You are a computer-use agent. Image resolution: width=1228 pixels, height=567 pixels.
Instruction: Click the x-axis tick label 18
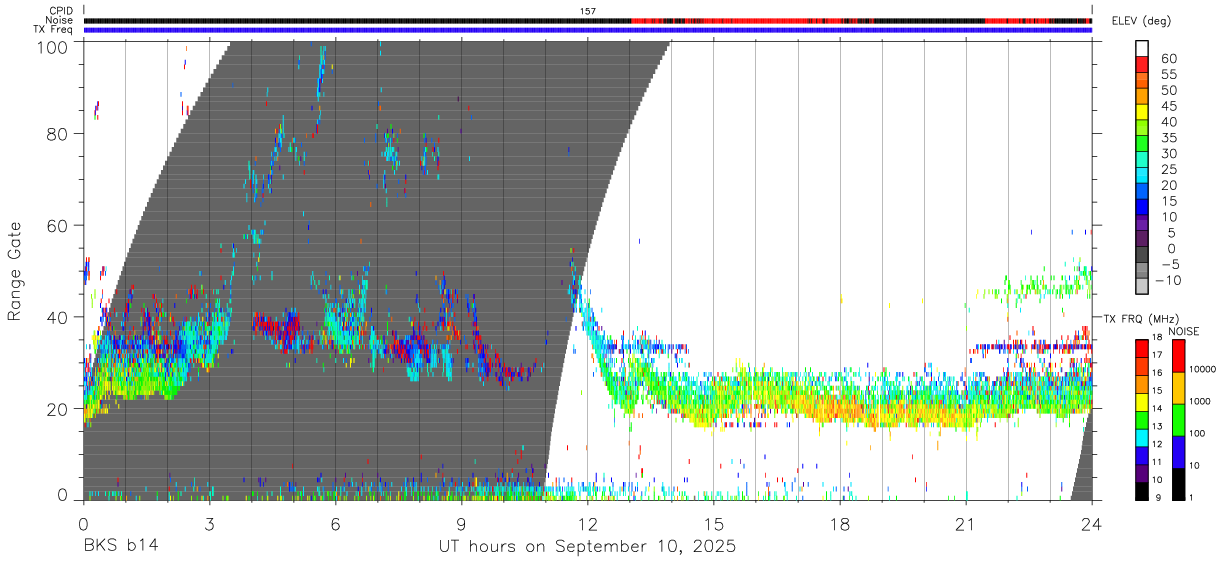(x=840, y=524)
